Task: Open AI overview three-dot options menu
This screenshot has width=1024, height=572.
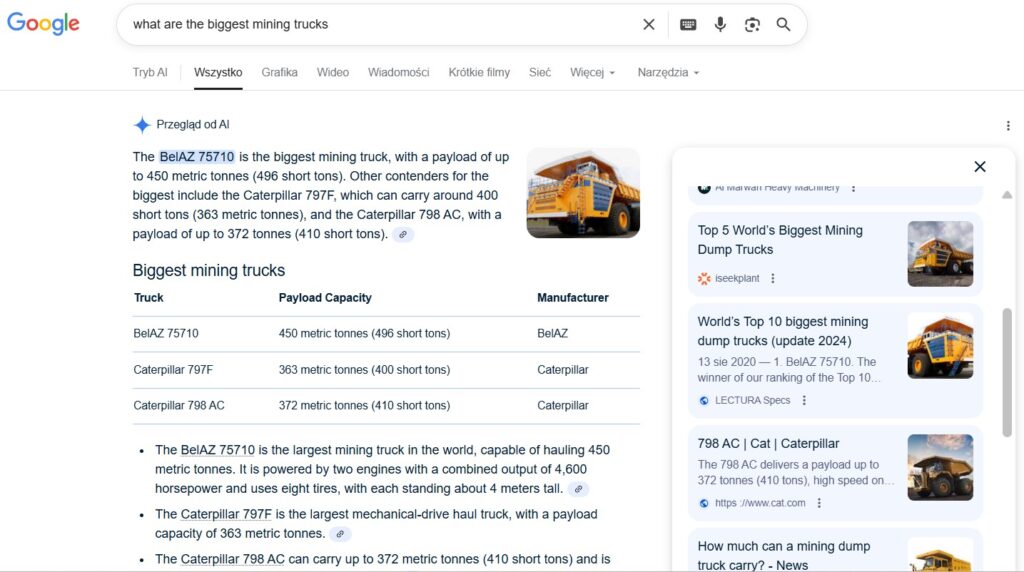Action: click(1007, 125)
